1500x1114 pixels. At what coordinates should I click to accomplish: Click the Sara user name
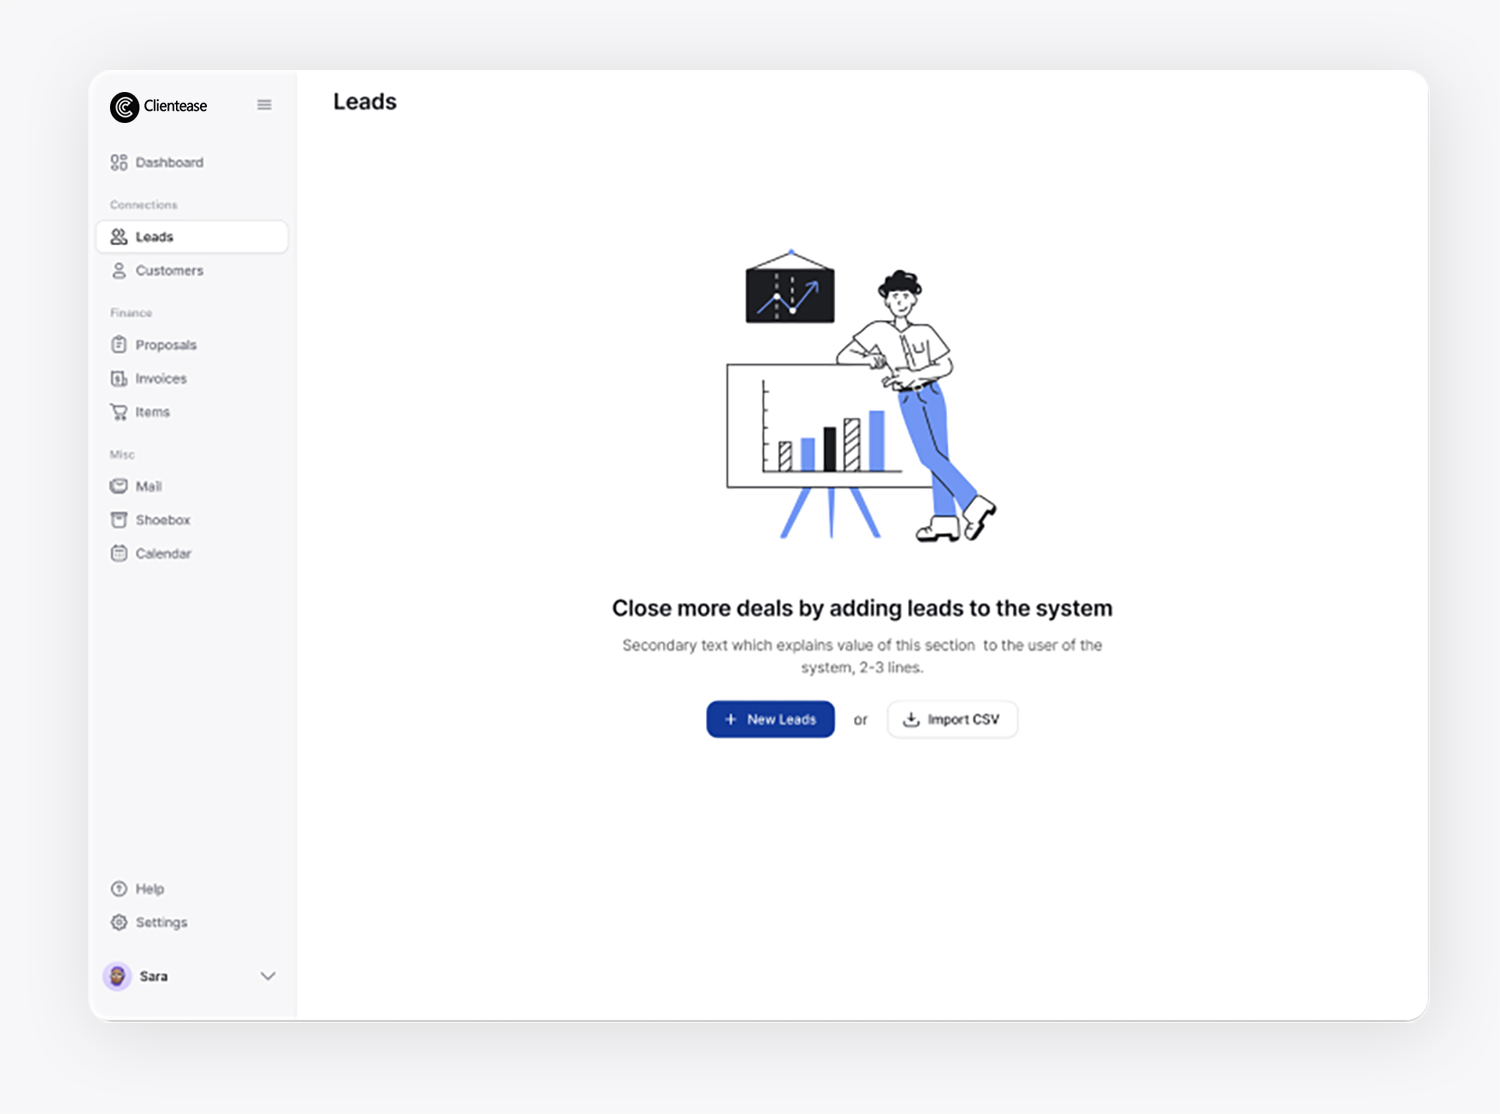[154, 976]
